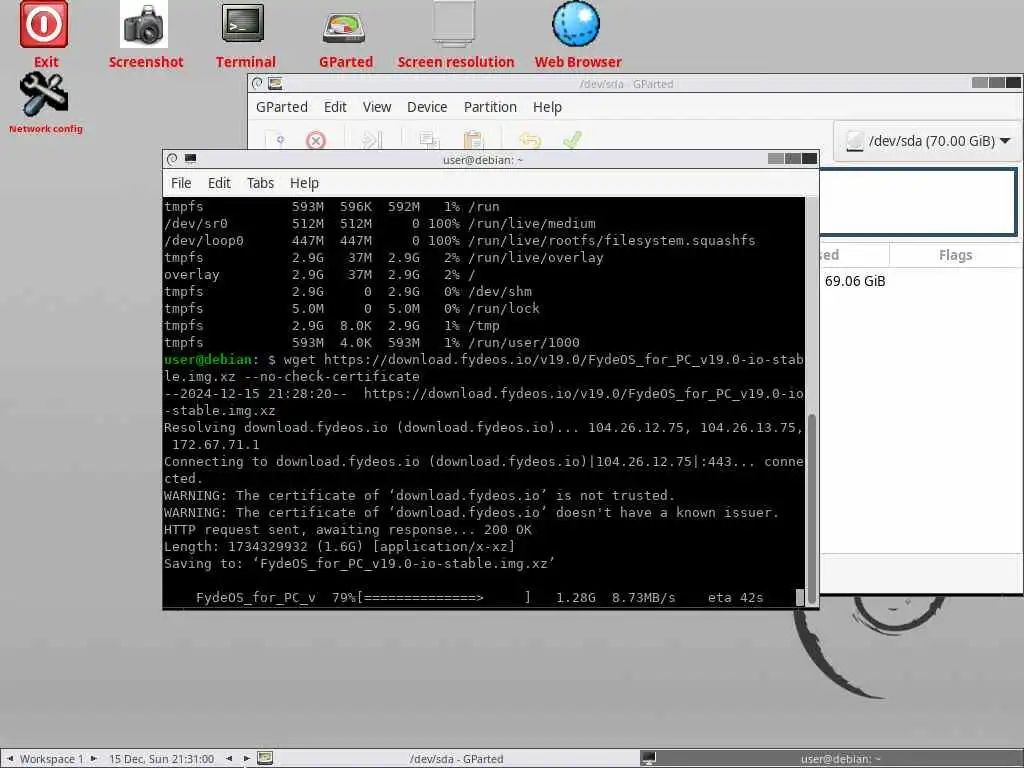Go to next workspace using right arrow
The height and width of the screenshot is (768, 1024).
tap(94, 758)
